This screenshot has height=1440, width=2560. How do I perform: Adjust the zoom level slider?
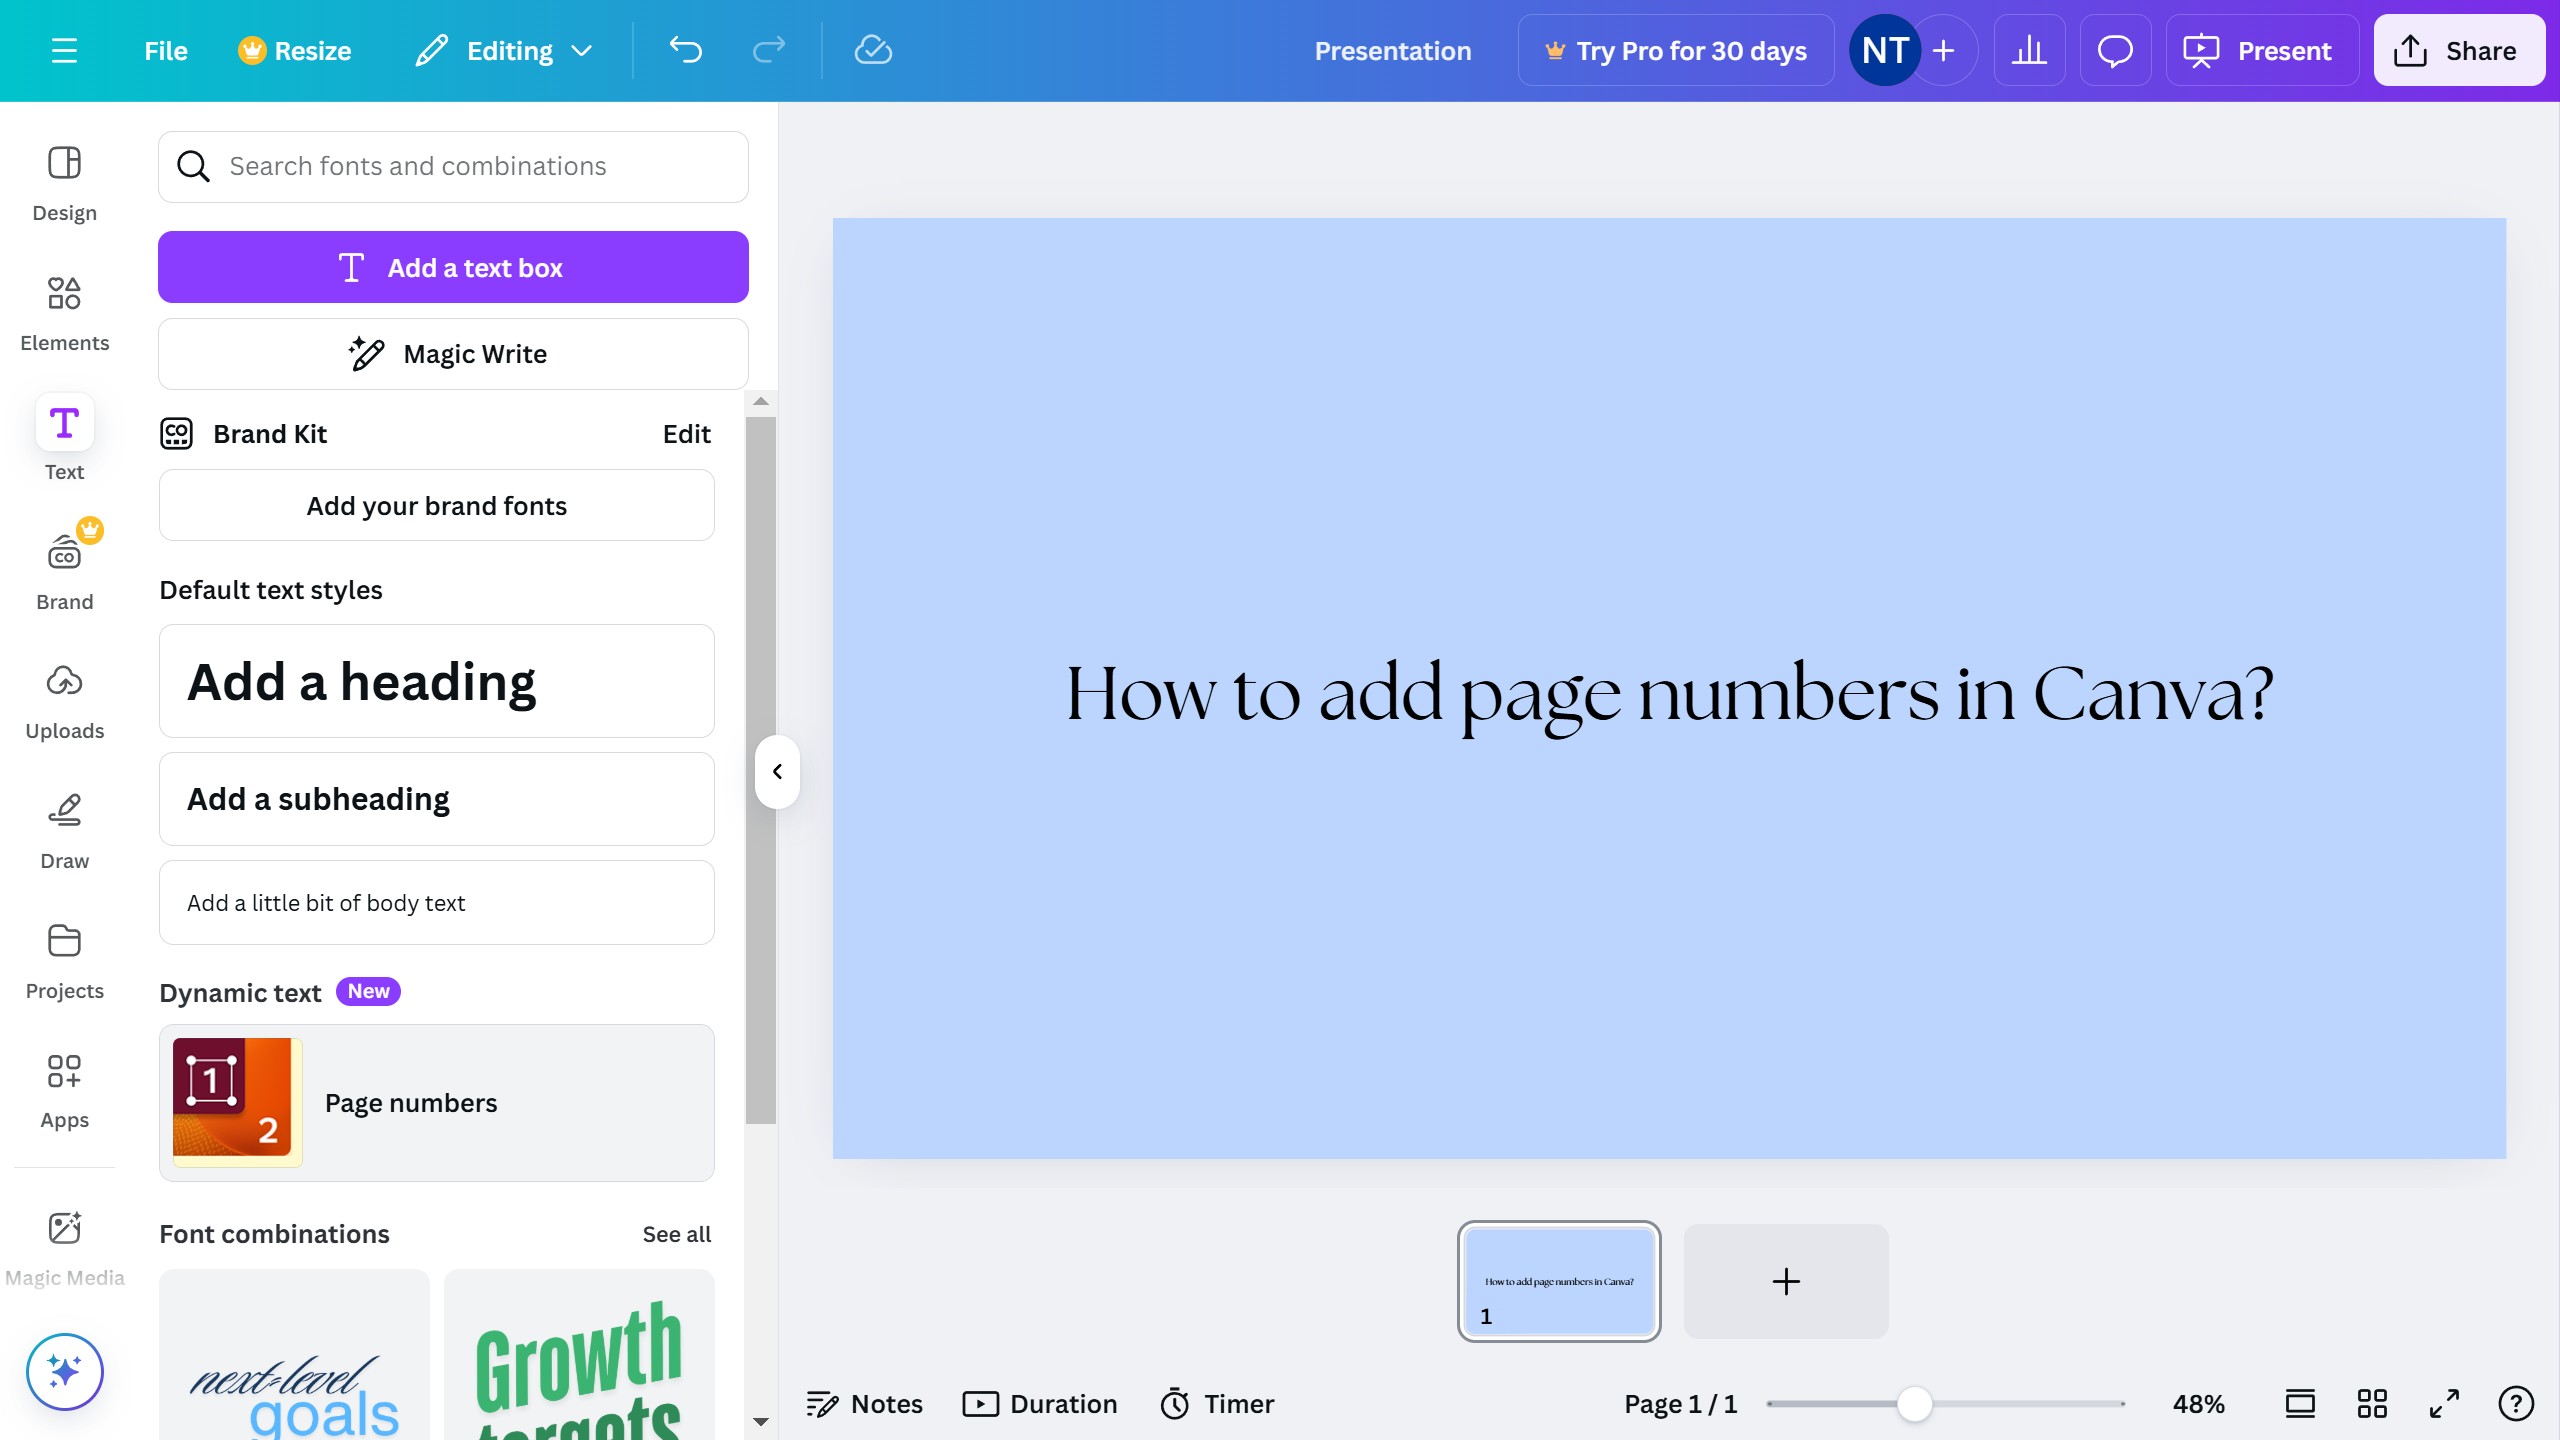point(1914,1404)
